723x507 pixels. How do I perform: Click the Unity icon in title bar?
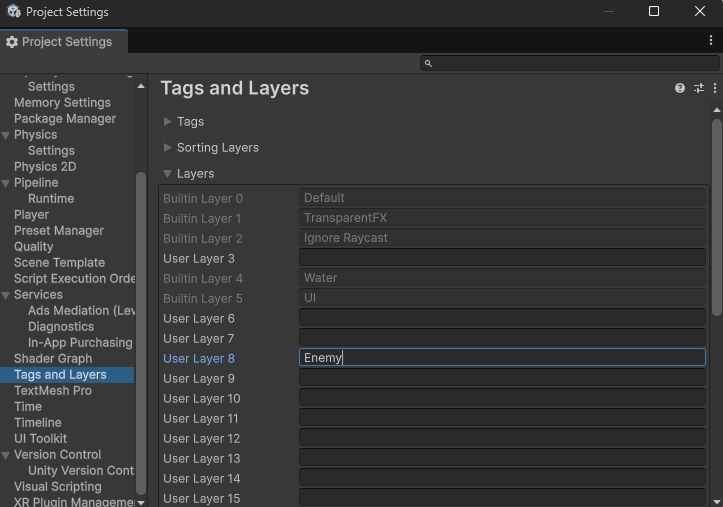(14, 12)
